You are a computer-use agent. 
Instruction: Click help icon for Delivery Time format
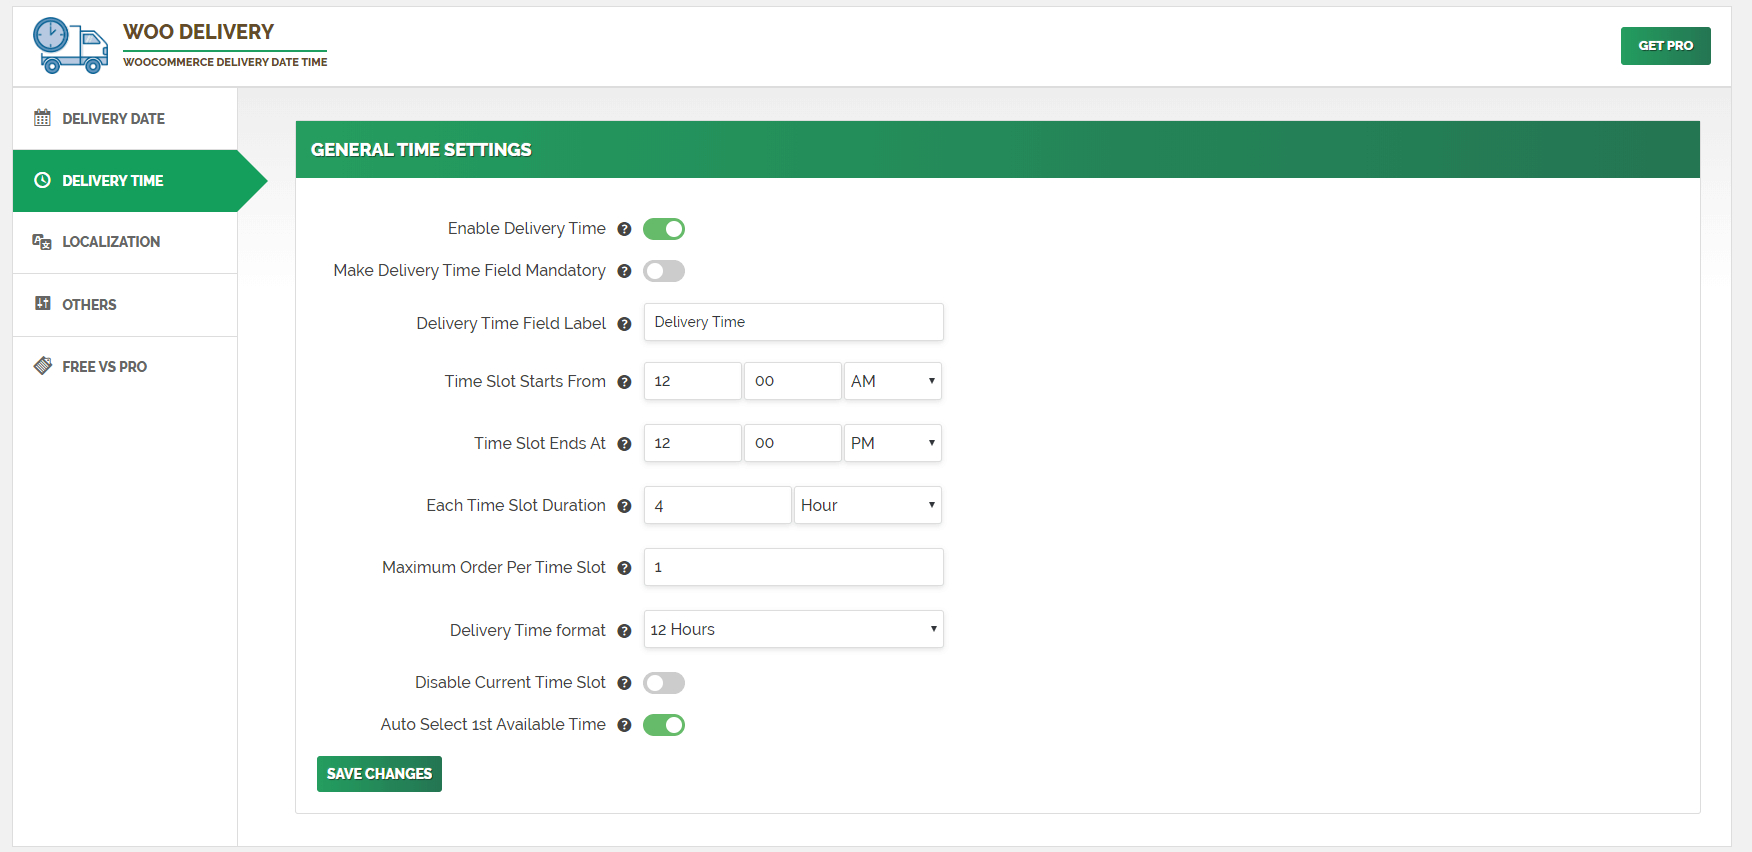tap(624, 631)
